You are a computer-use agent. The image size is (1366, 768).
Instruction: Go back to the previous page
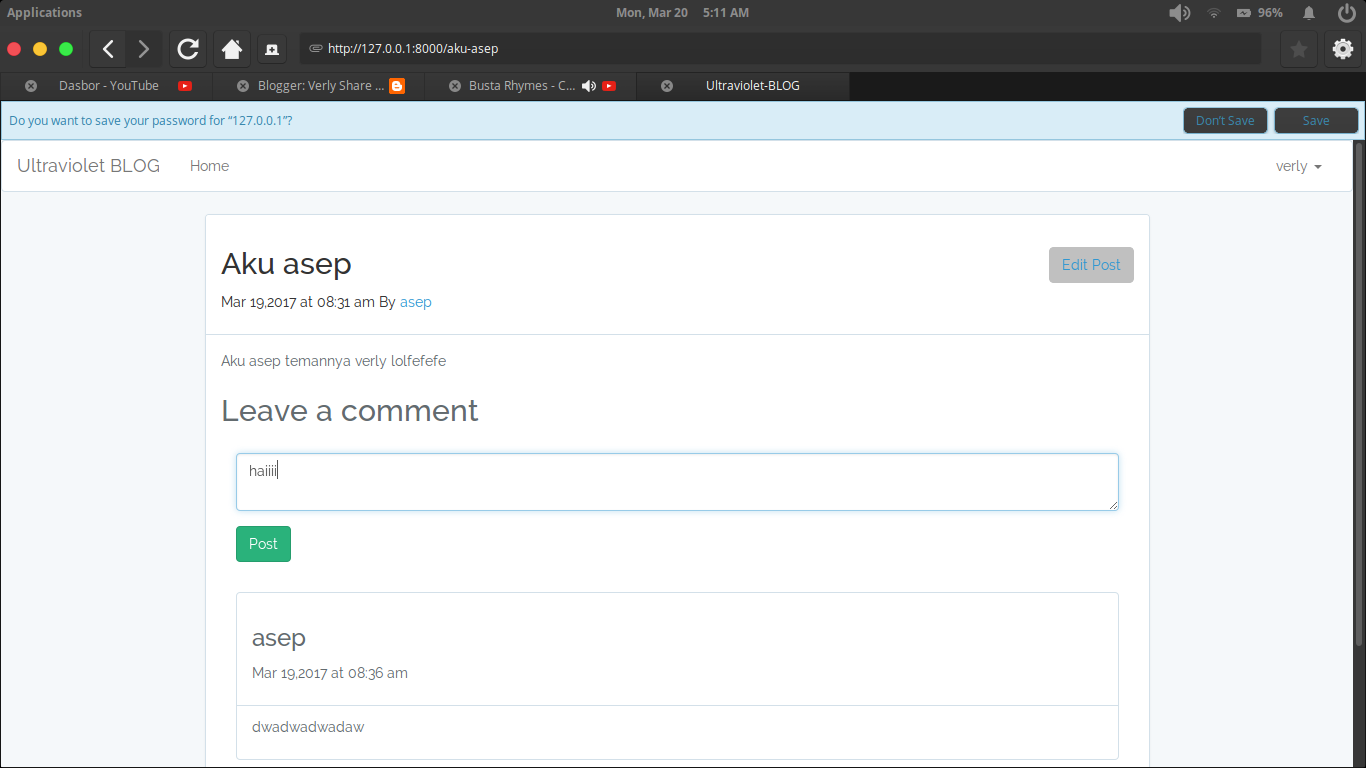(x=108, y=48)
